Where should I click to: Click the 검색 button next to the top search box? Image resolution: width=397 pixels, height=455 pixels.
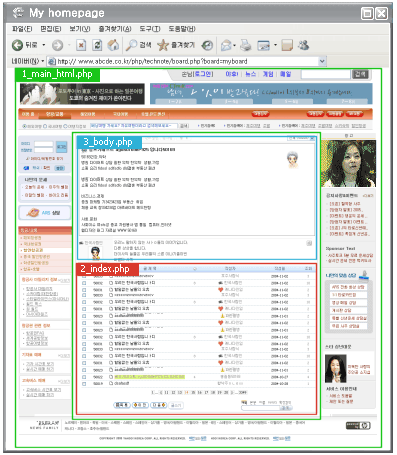tap(360, 74)
